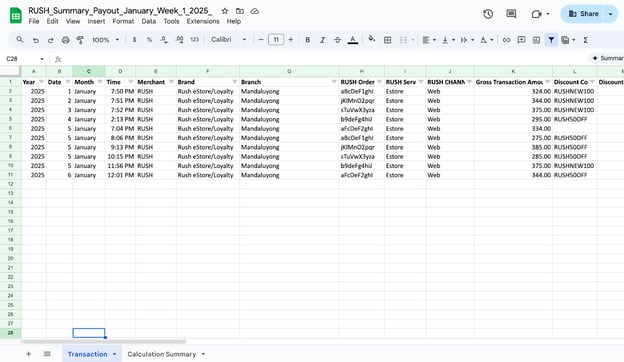The height and width of the screenshot is (362, 624).
Task: Add a new sheet
Action: [x=29, y=354]
